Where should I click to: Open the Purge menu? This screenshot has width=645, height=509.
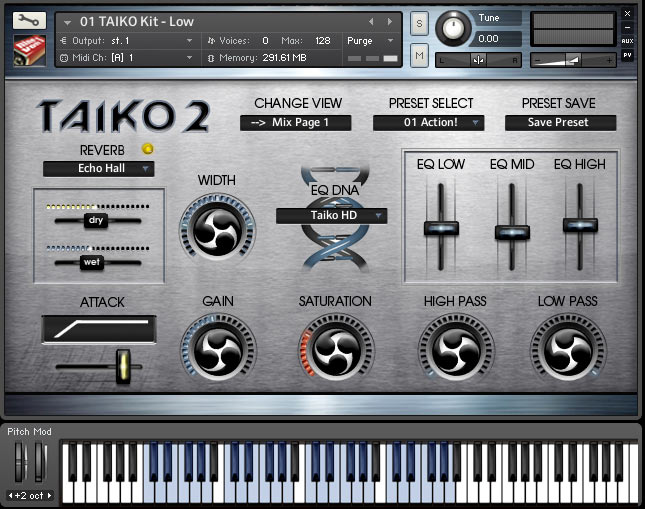click(x=371, y=41)
